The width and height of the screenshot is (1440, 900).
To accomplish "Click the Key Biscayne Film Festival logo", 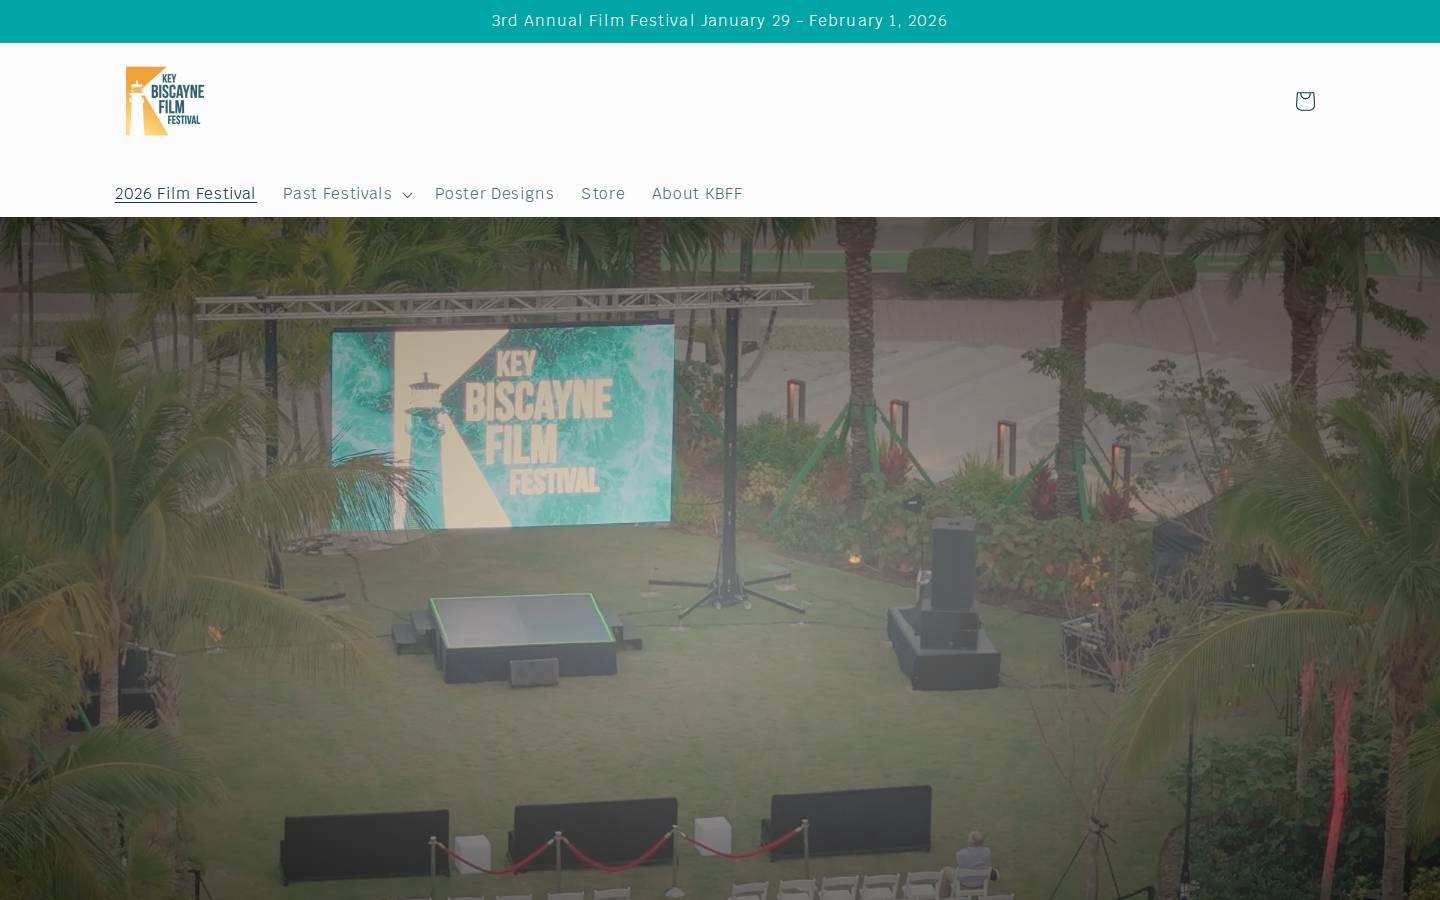I will [x=164, y=101].
